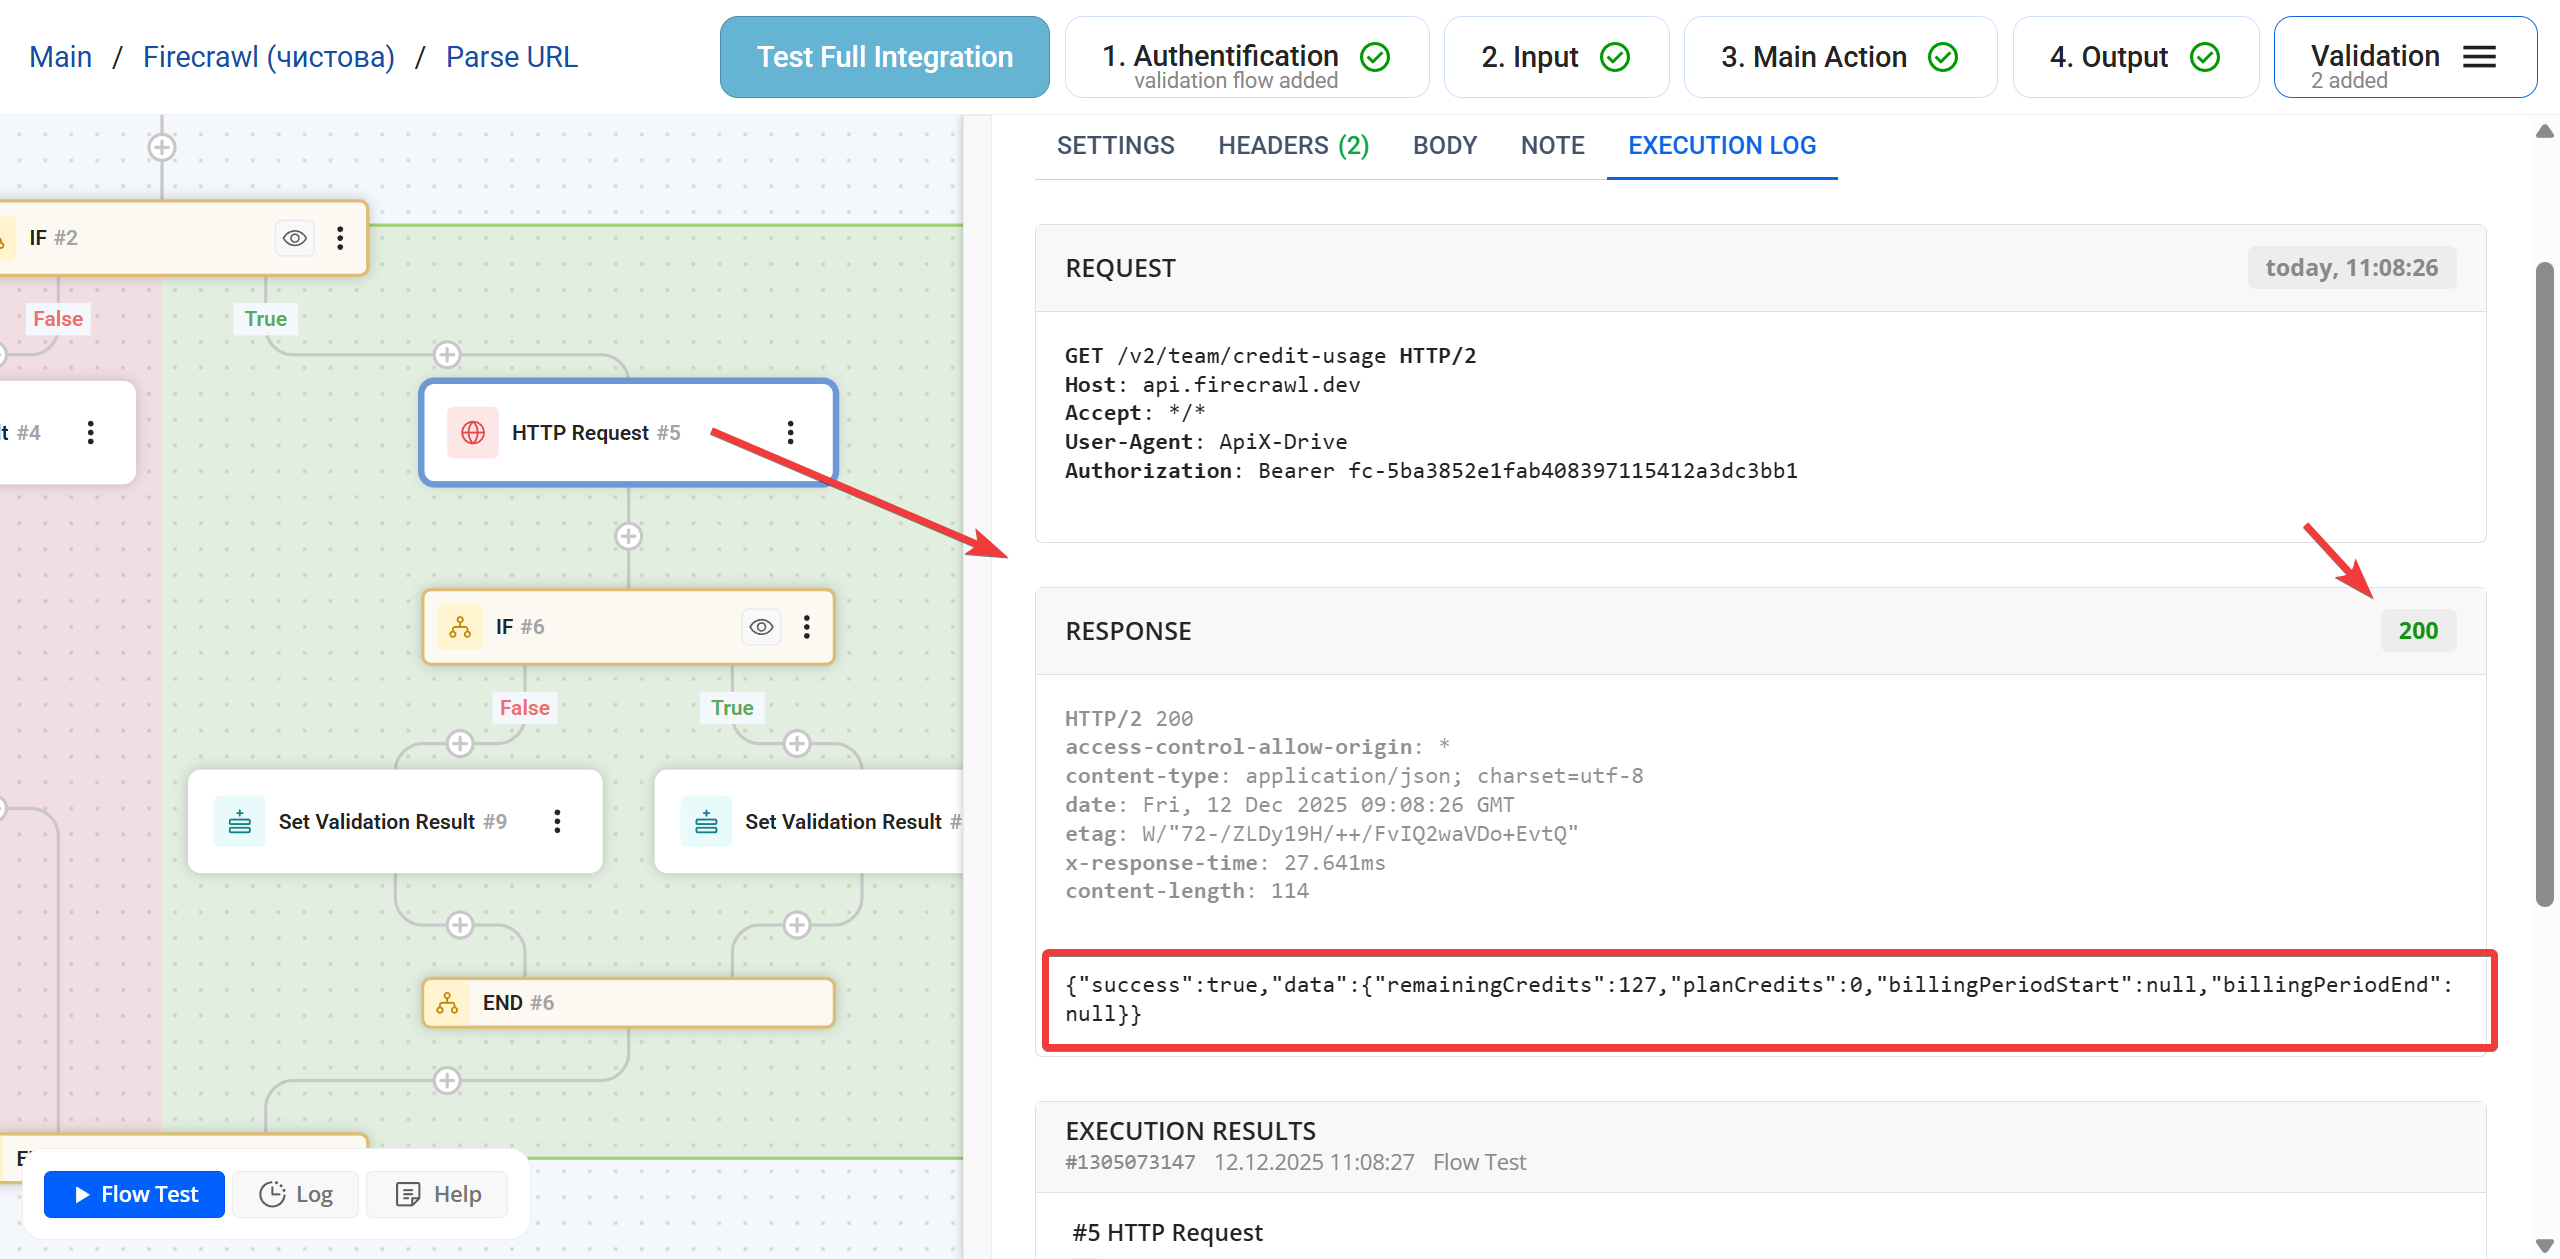Open the BODY tab
Viewport: 2560px width, 1259px height.
point(1444,145)
